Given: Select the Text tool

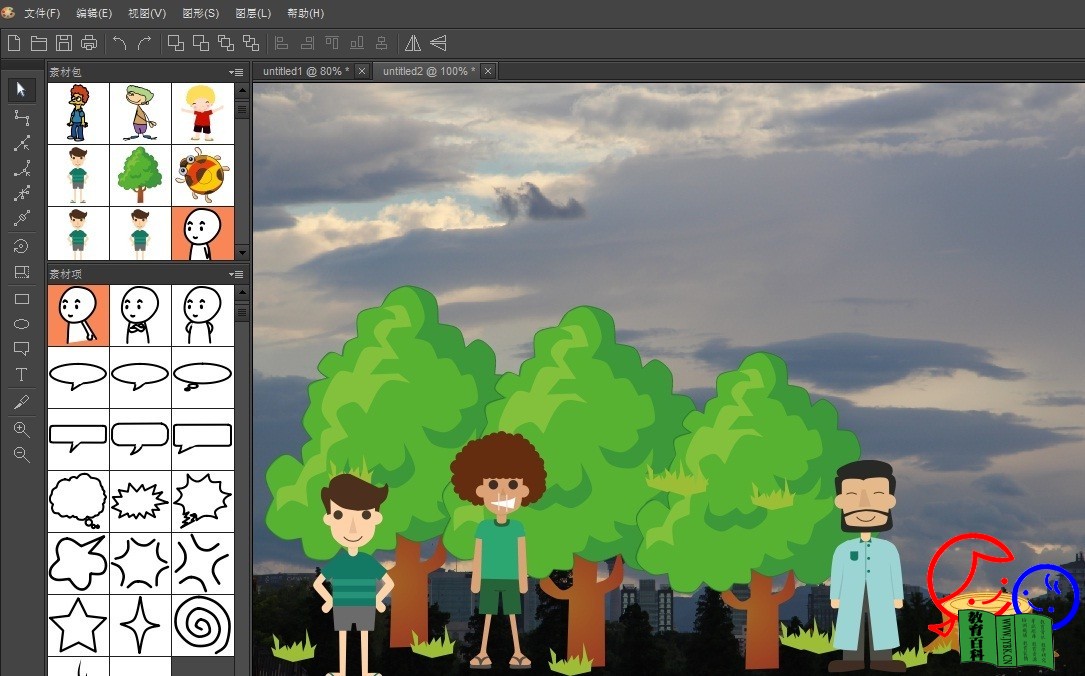Looking at the screenshot, I should click(21, 375).
